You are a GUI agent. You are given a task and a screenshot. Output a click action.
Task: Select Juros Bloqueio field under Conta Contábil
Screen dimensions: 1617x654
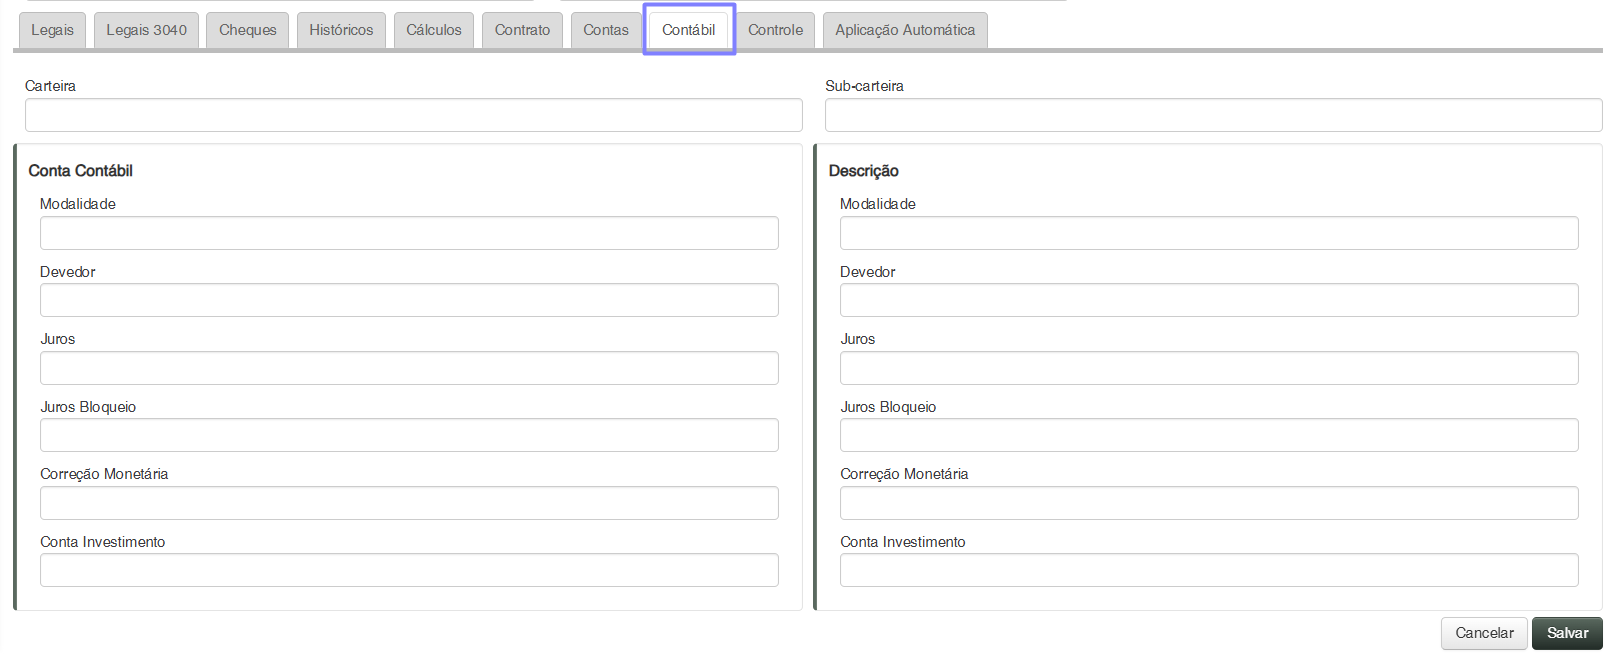(x=409, y=435)
